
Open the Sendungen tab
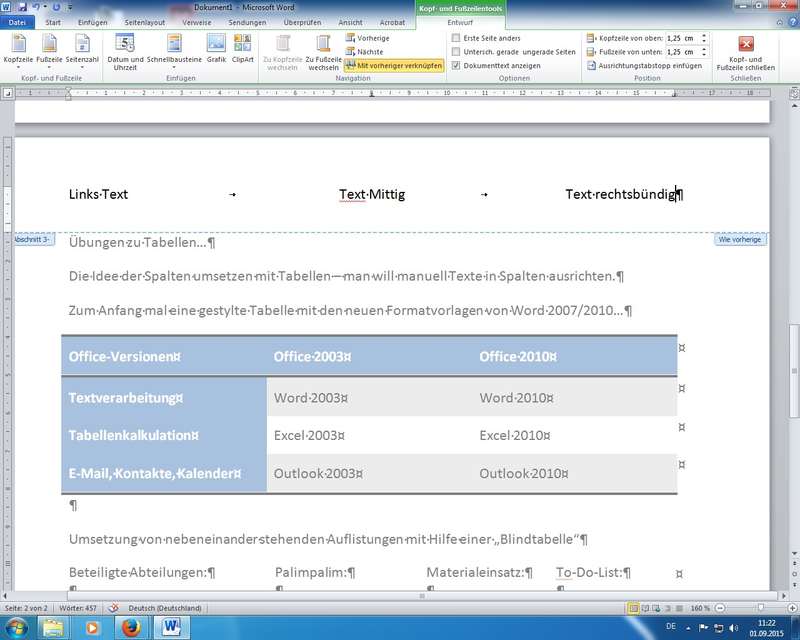(247, 22)
